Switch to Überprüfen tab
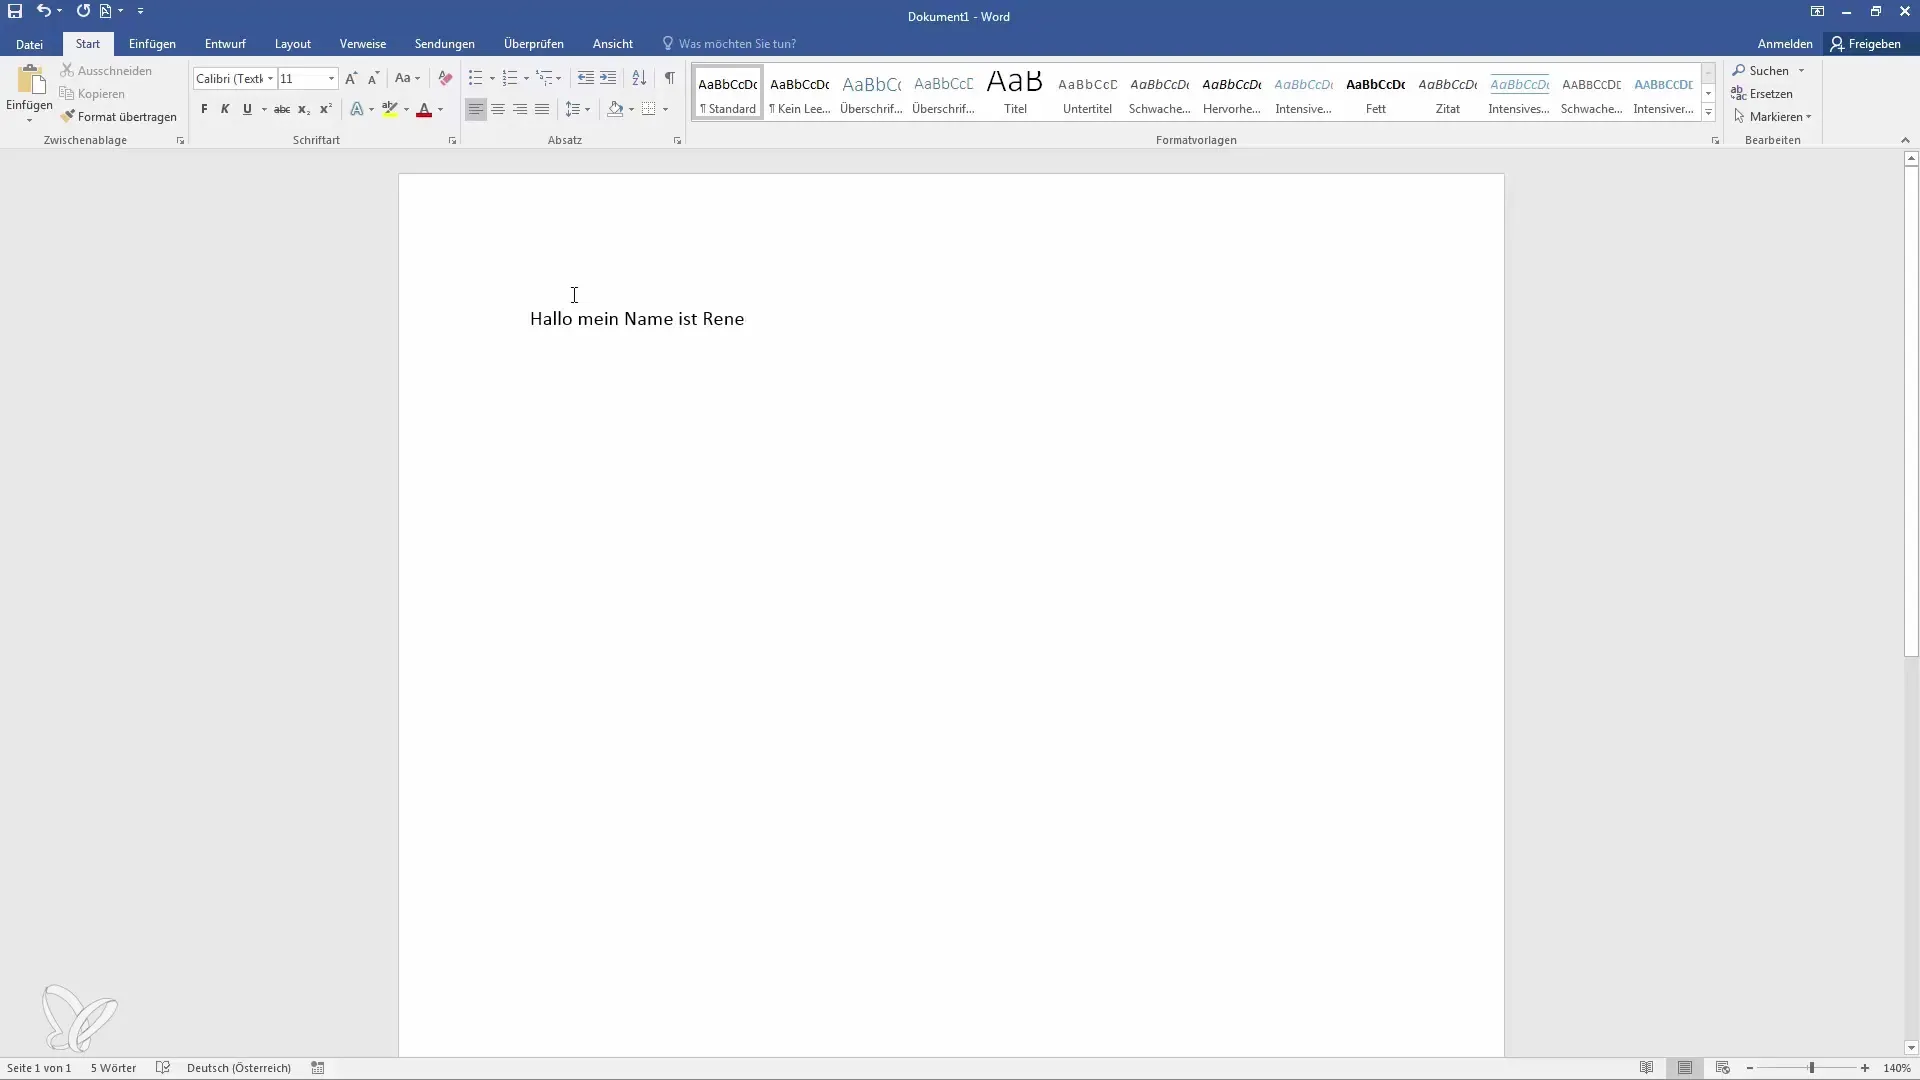This screenshot has width=1920, height=1080. click(534, 44)
